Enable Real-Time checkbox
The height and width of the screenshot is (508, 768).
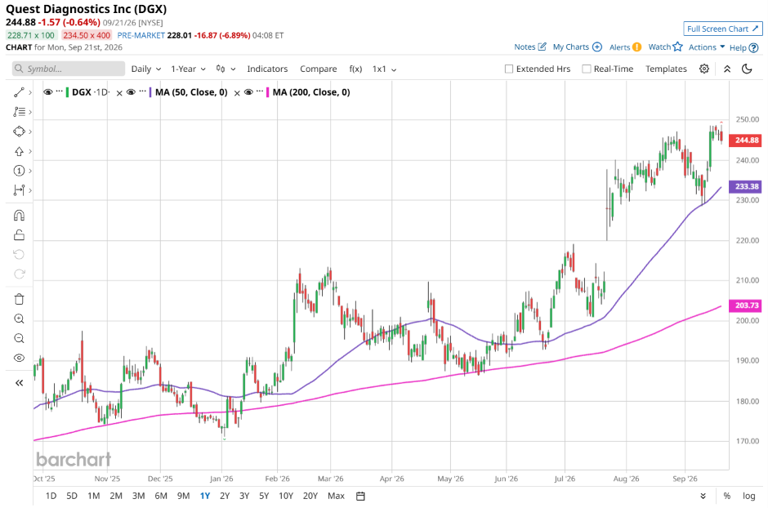(x=586, y=69)
